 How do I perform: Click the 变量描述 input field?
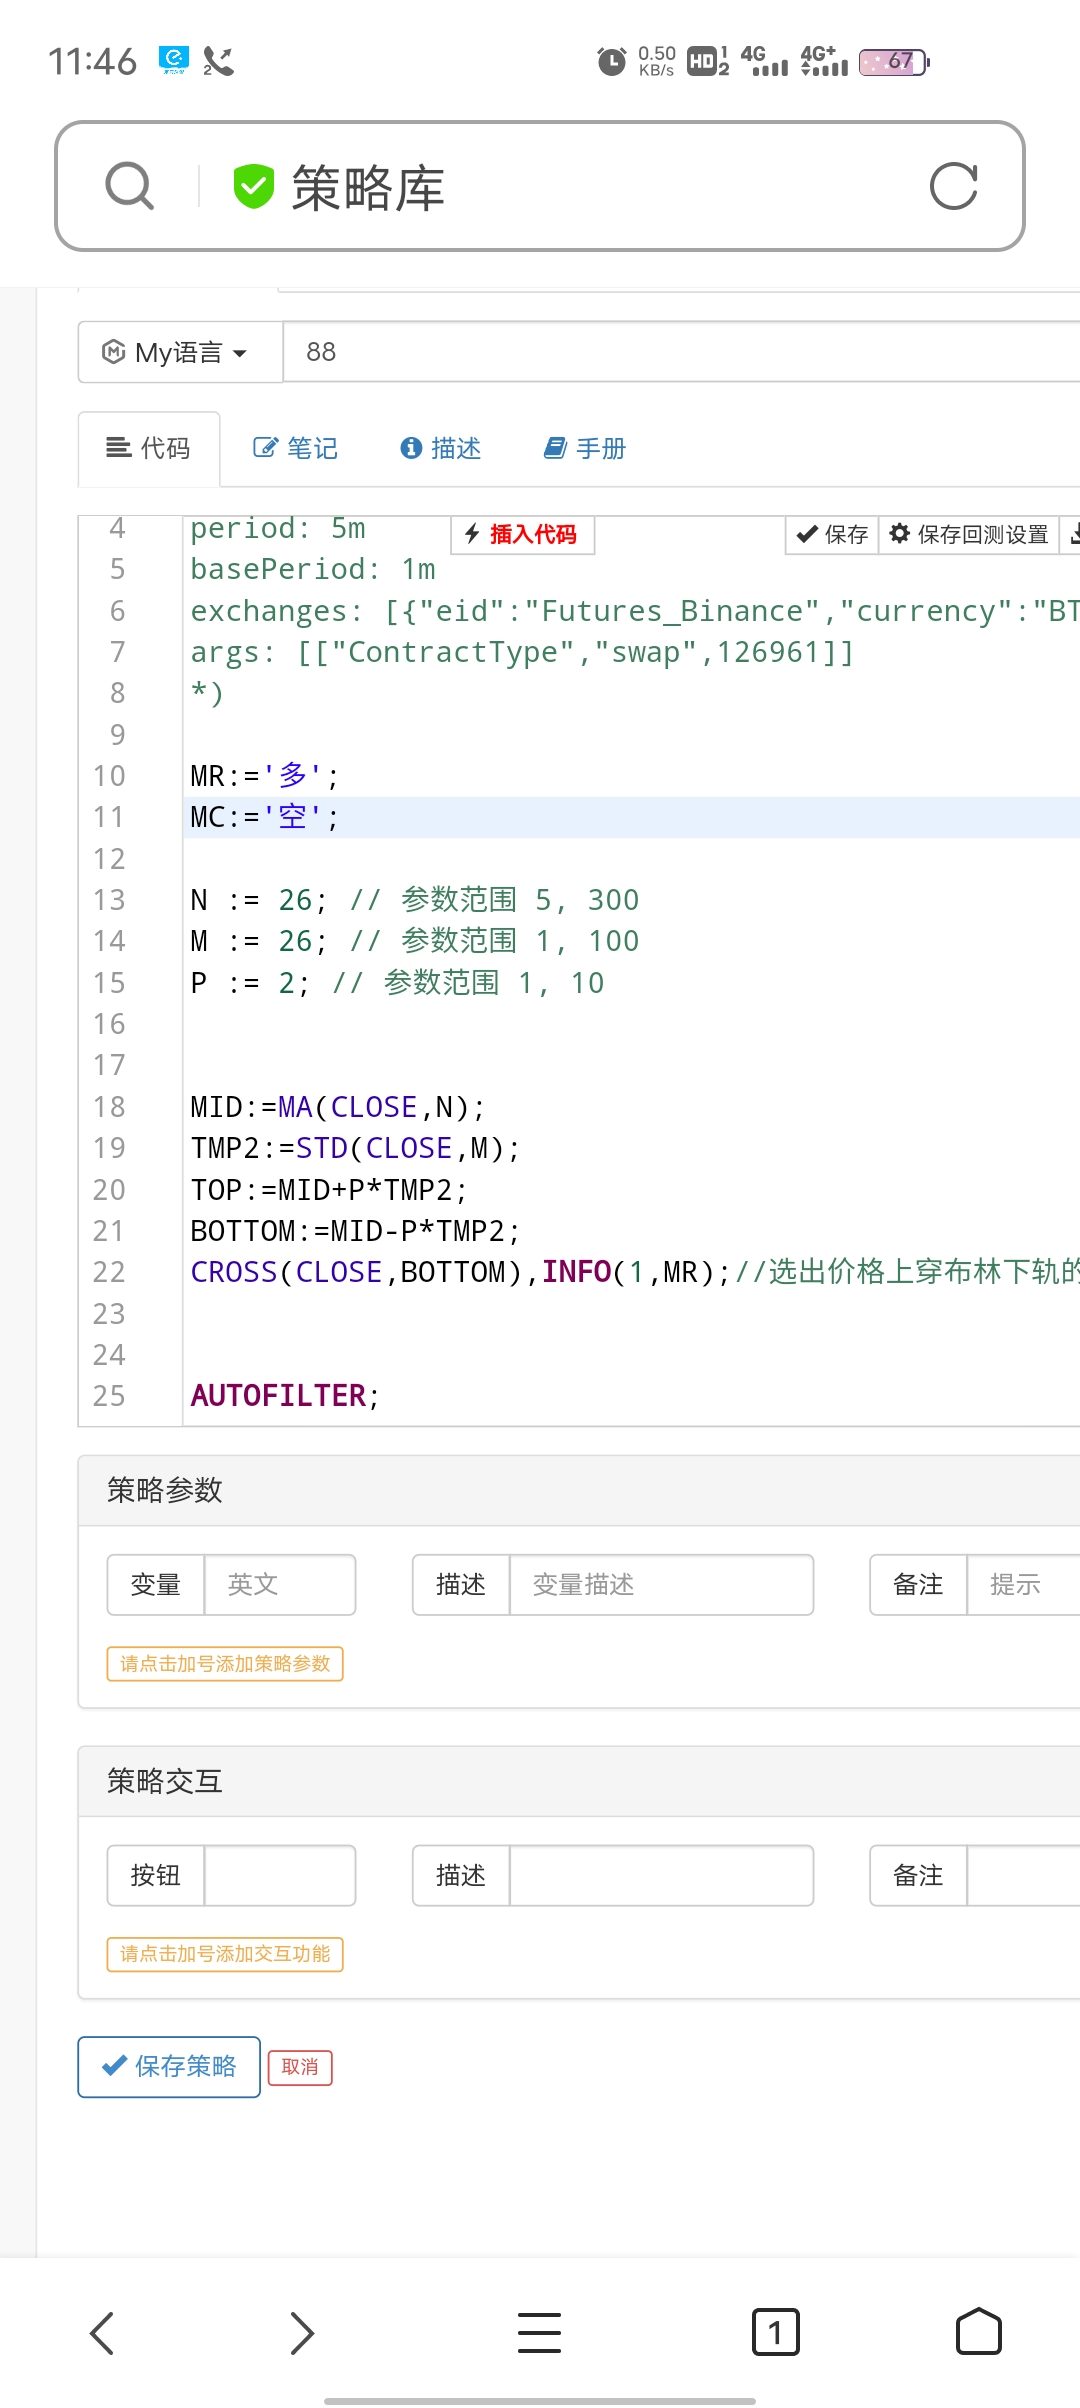[x=660, y=1584]
